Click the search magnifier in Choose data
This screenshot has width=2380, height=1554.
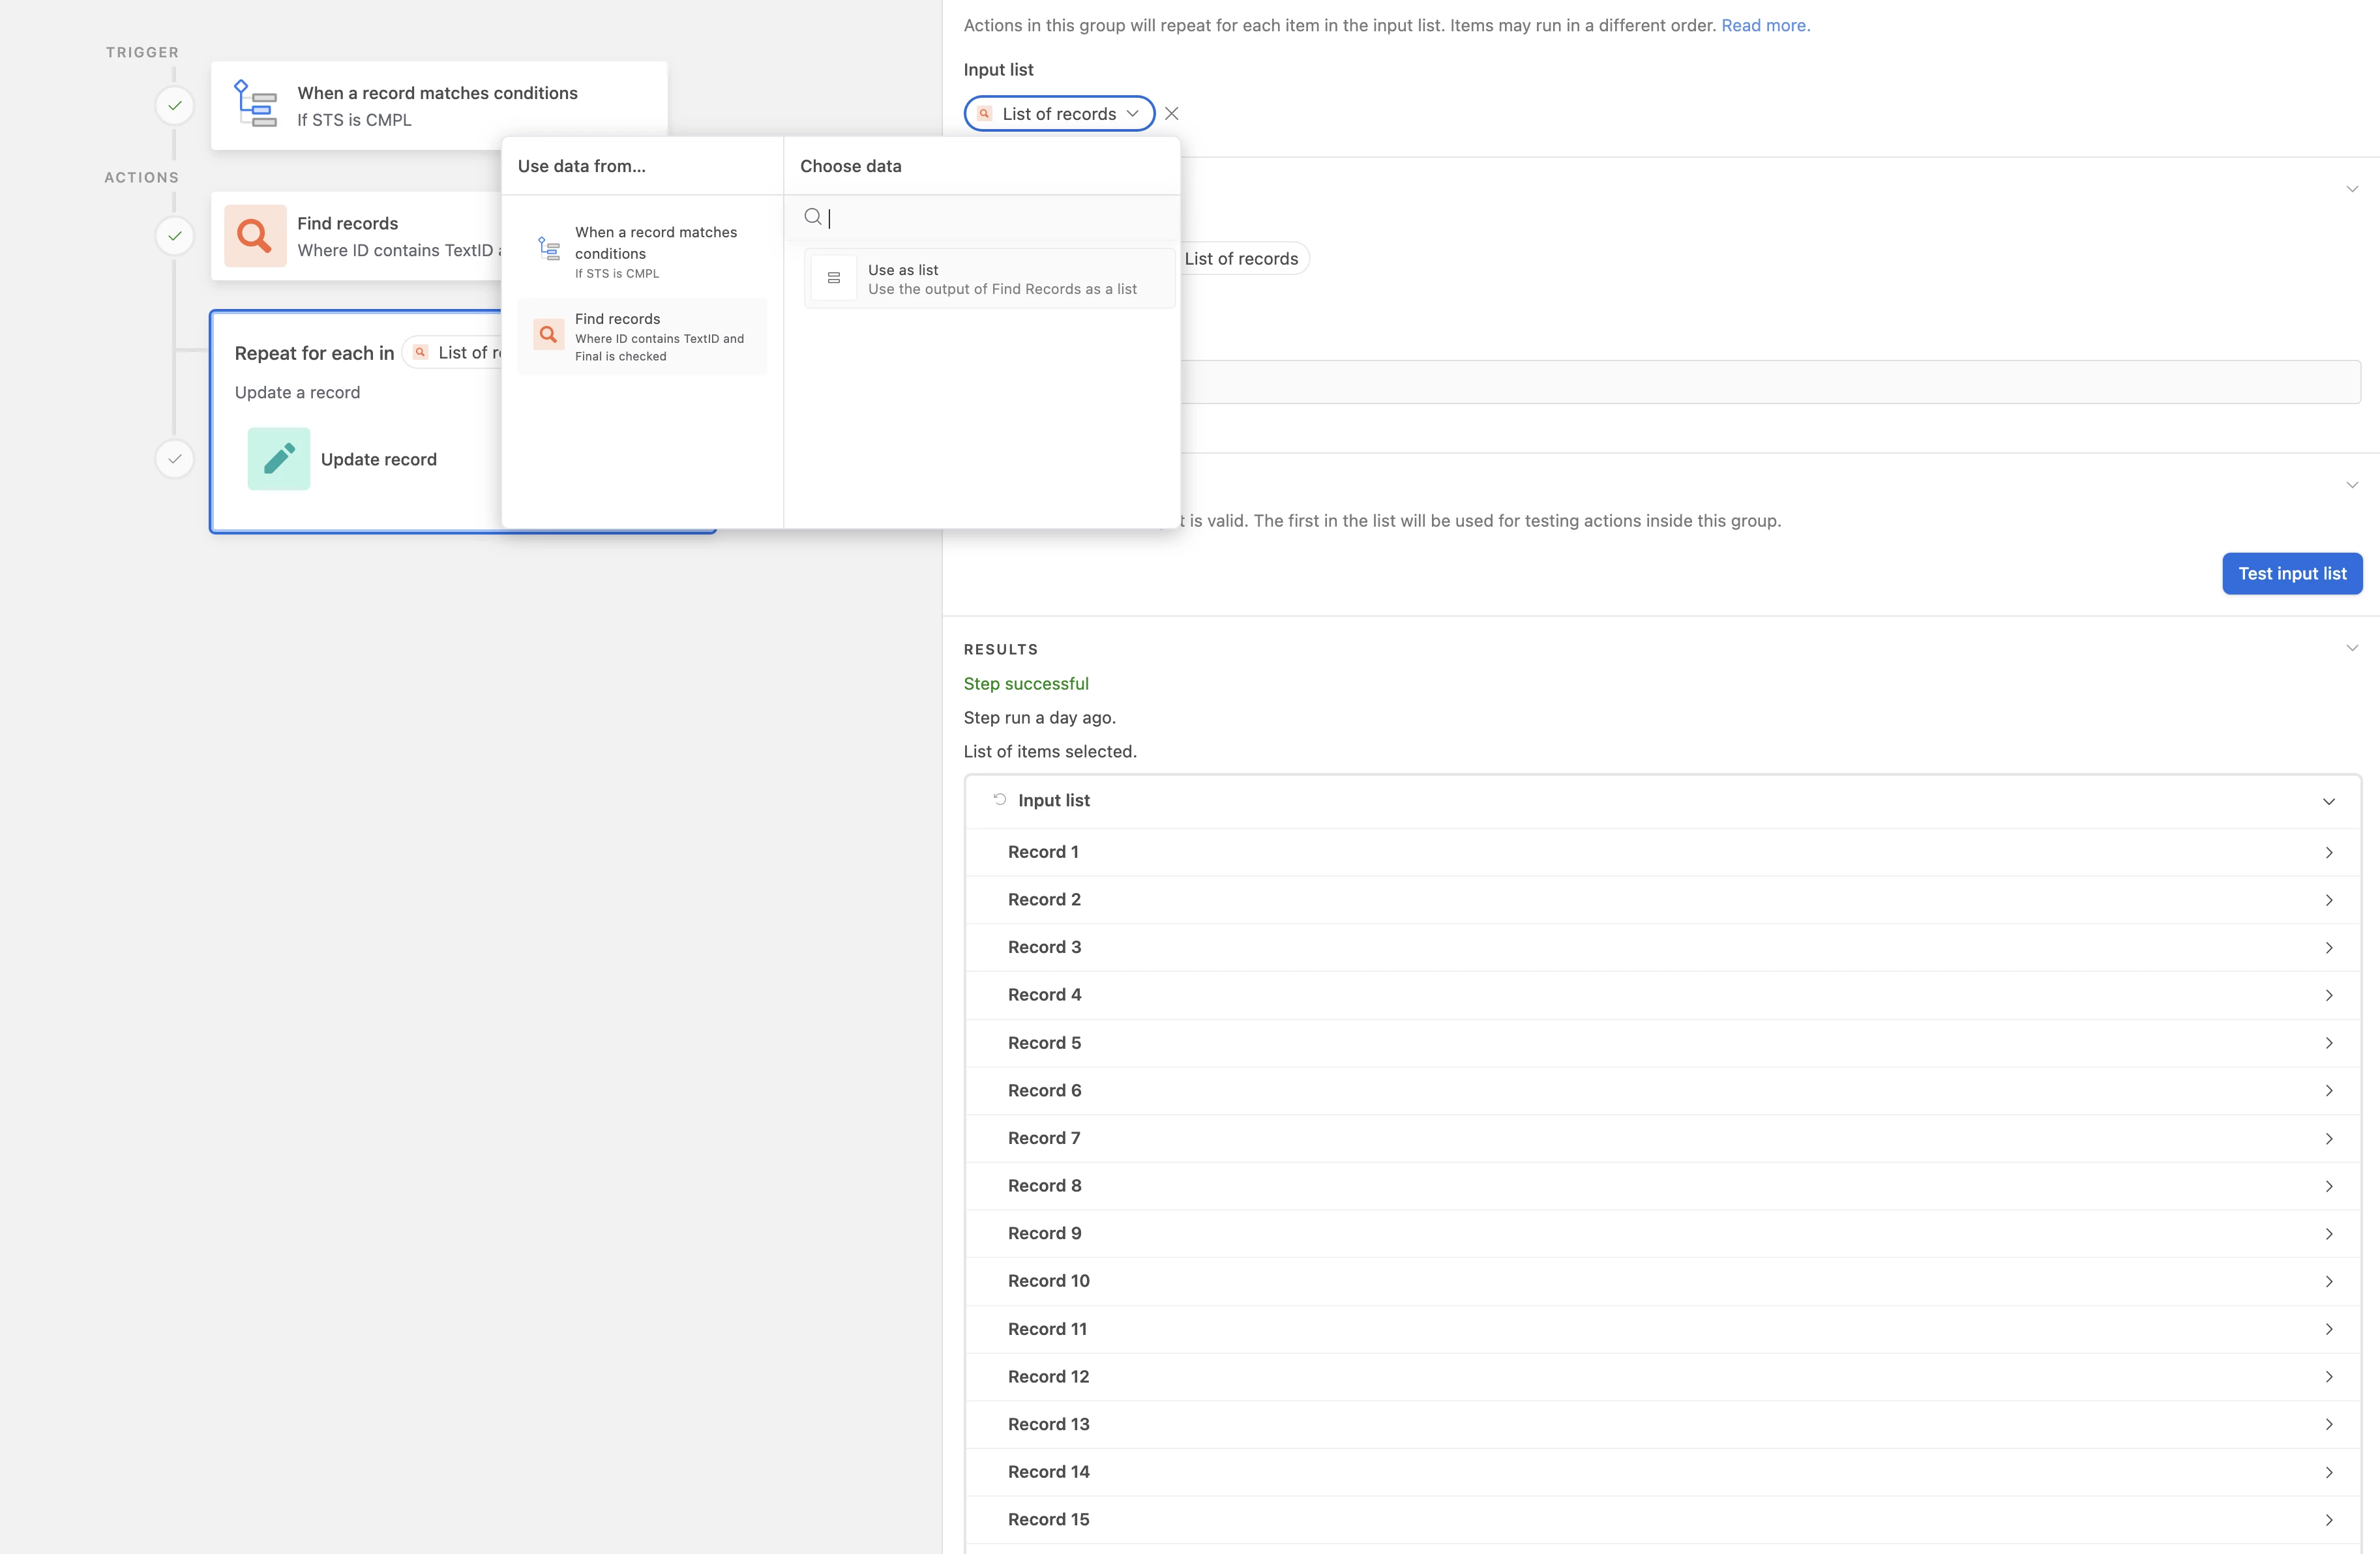[812, 217]
